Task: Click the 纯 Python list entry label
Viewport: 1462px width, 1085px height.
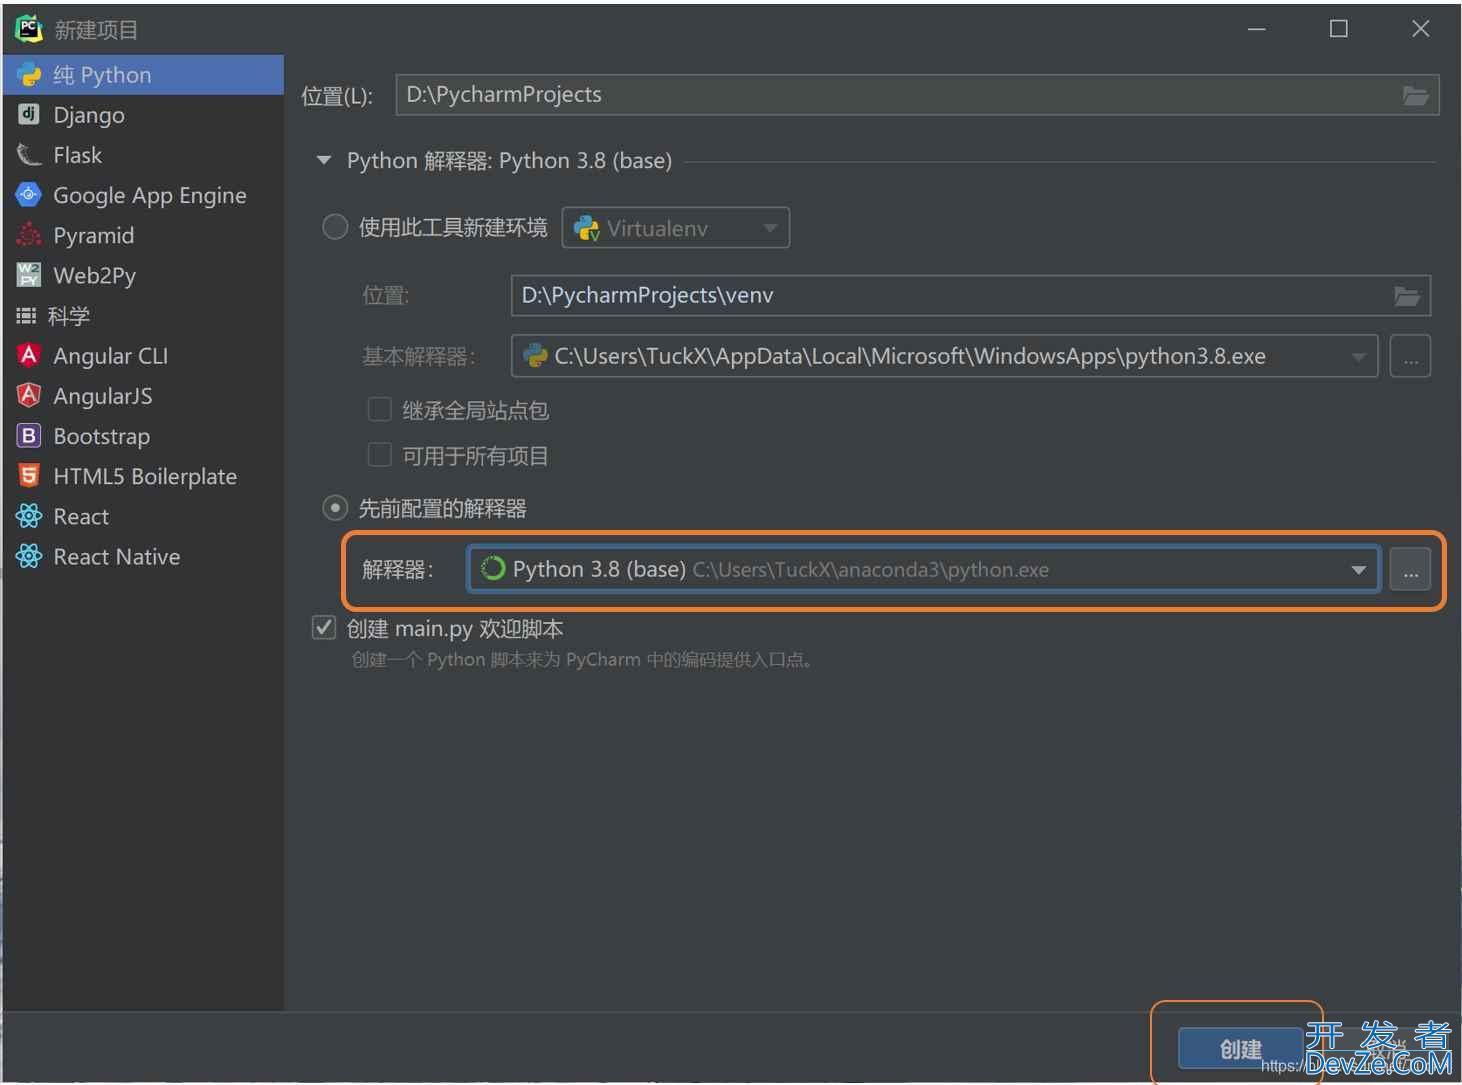Action: click(x=102, y=75)
